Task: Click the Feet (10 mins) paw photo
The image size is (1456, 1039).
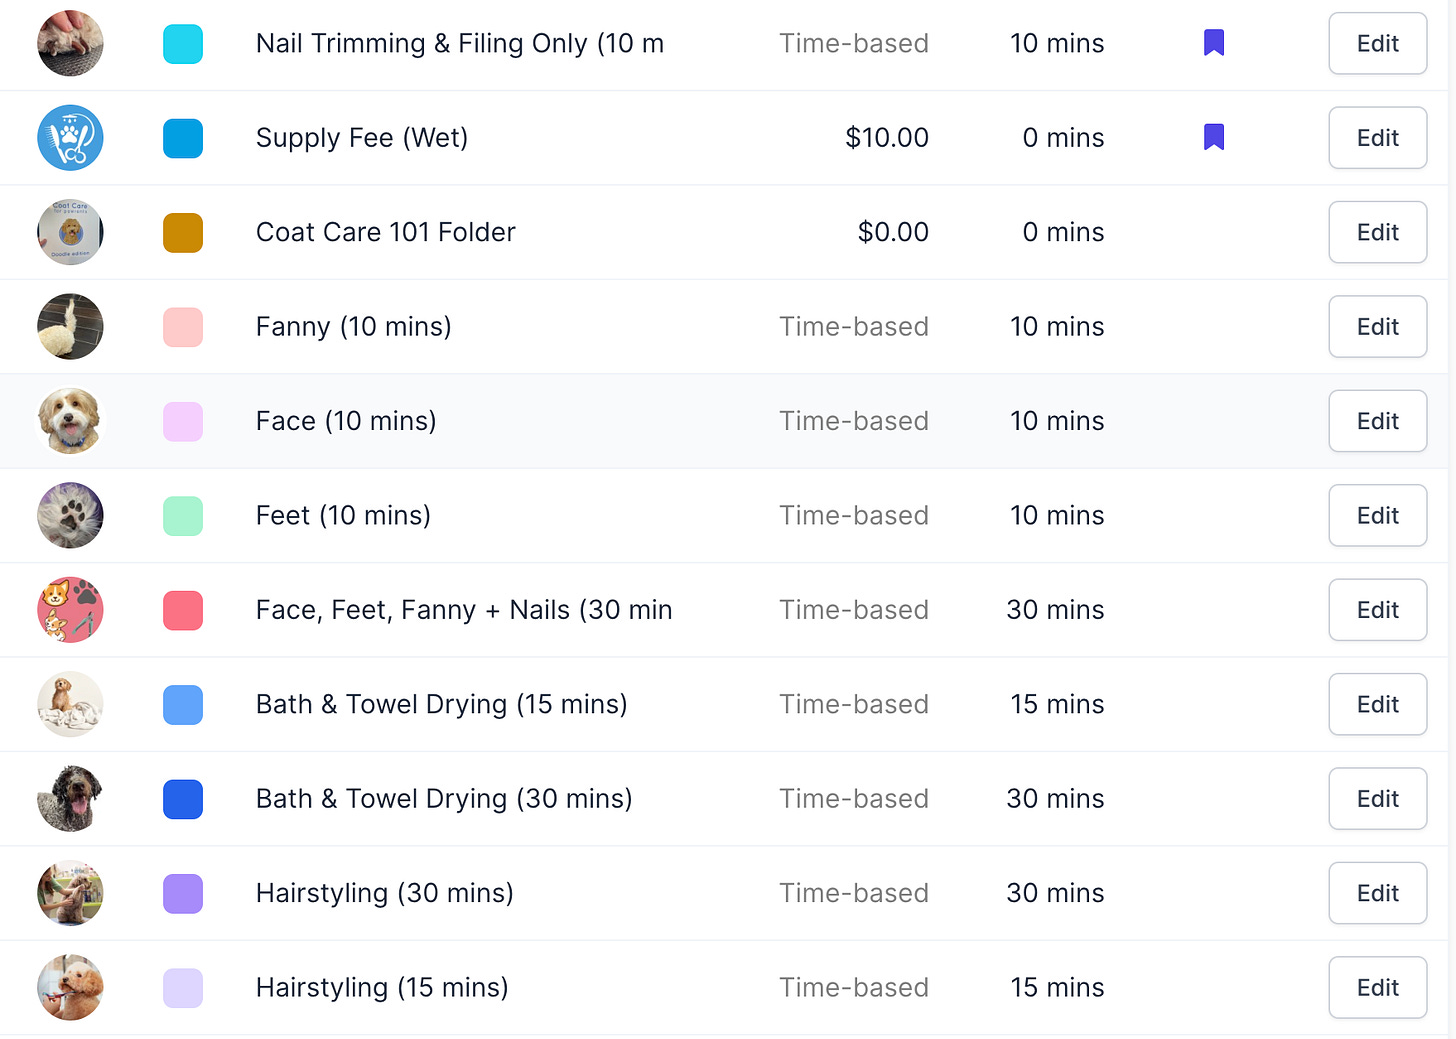Action: pos(70,515)
